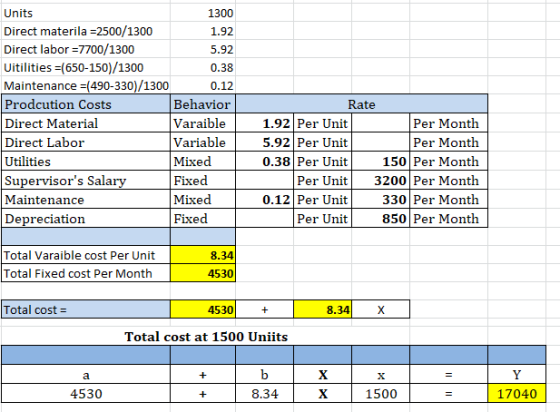The width and height of the screenshot is (560, 412).
Task: Click the Direct labor =7700/1300 cell
Action: point(86,49)
